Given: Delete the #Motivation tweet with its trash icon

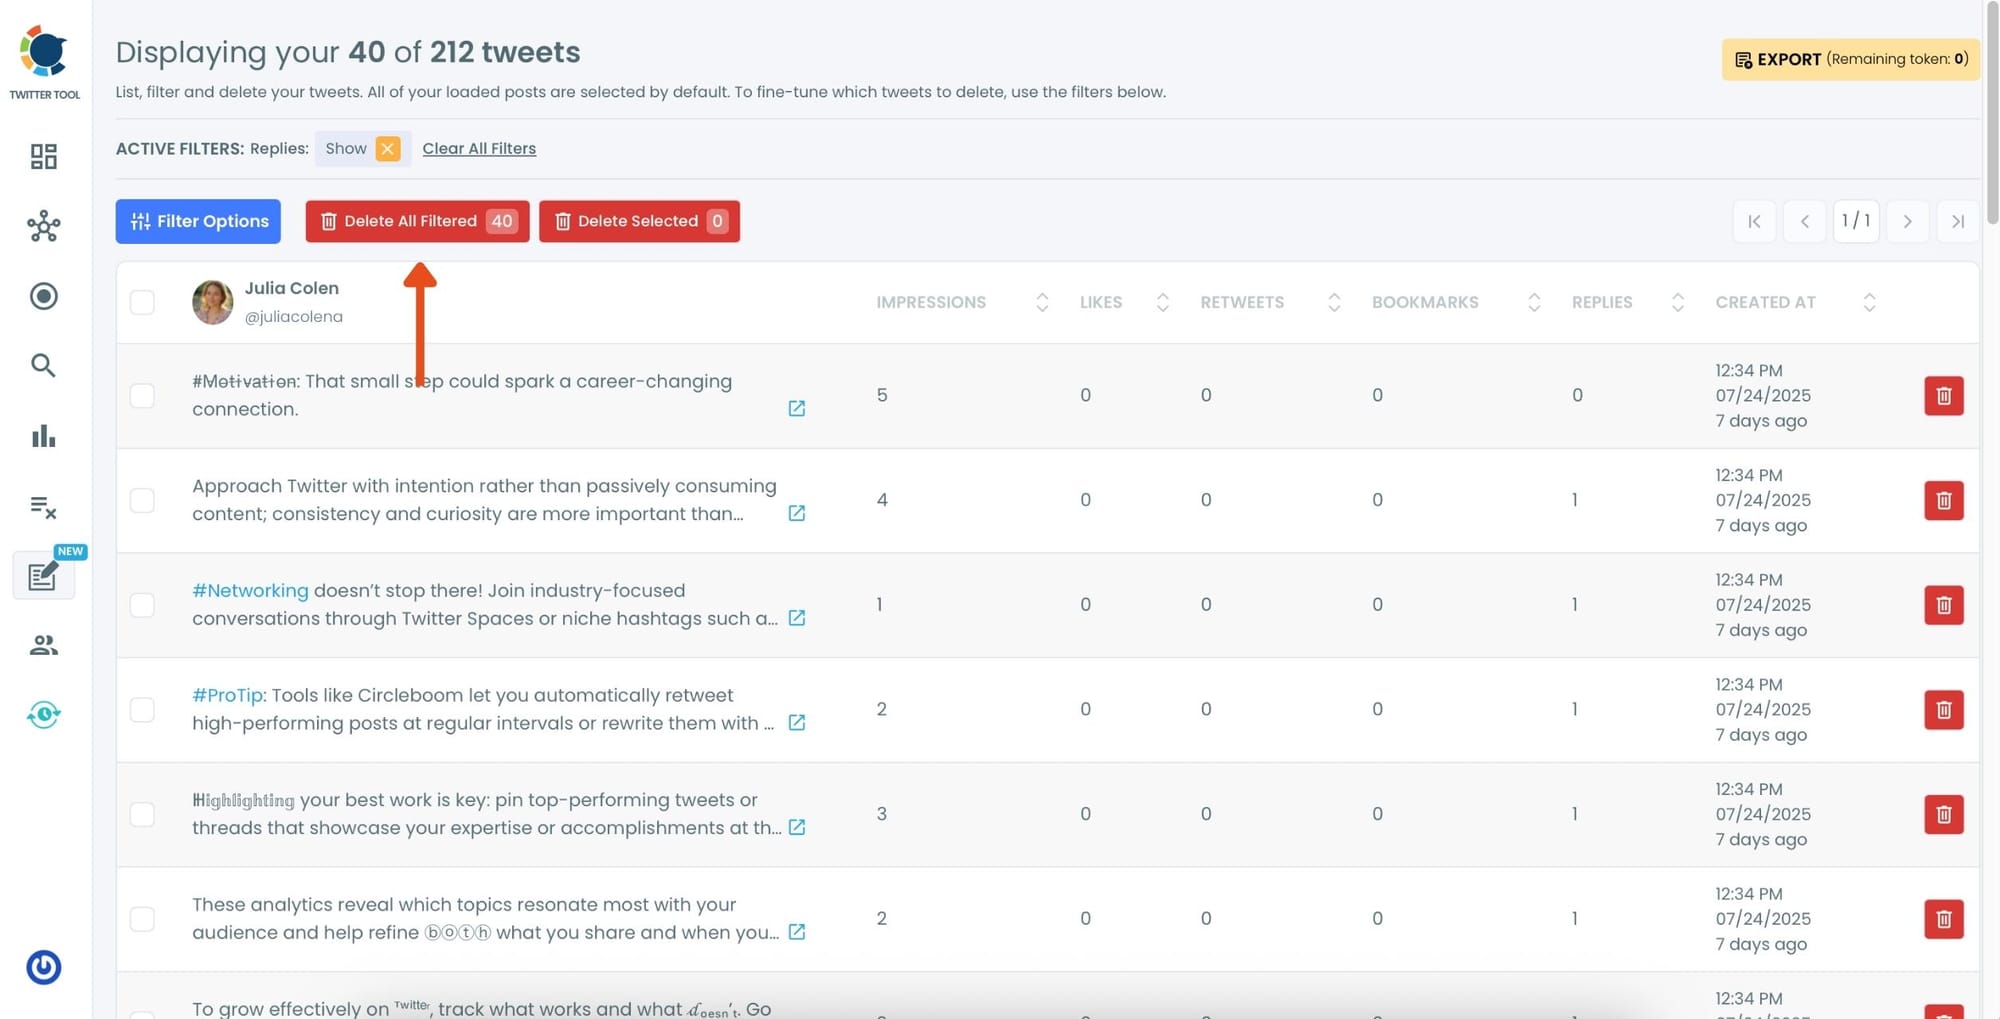Looking at the screenshot, I should point(1943,396).
